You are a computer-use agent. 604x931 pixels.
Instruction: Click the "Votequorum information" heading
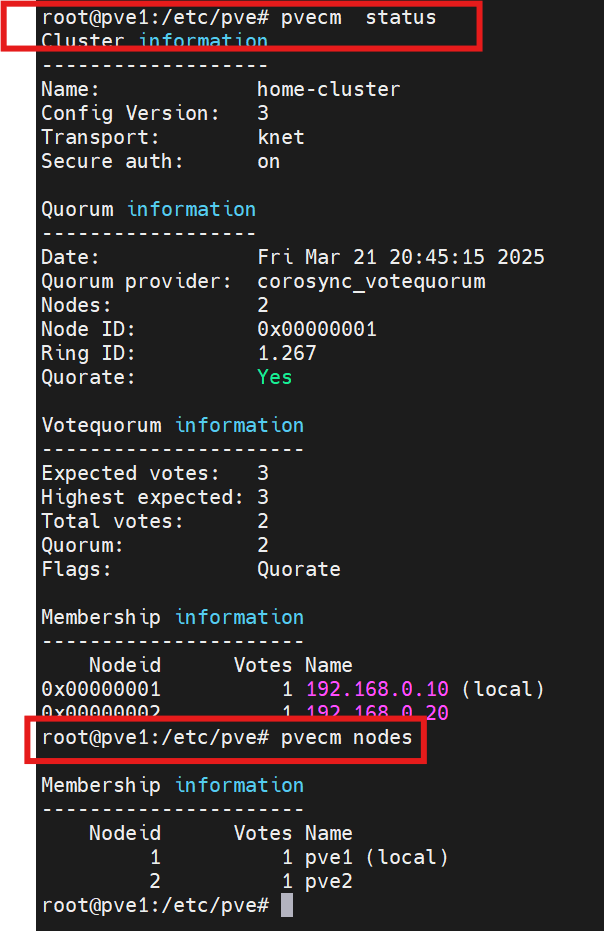click(172, 425)
